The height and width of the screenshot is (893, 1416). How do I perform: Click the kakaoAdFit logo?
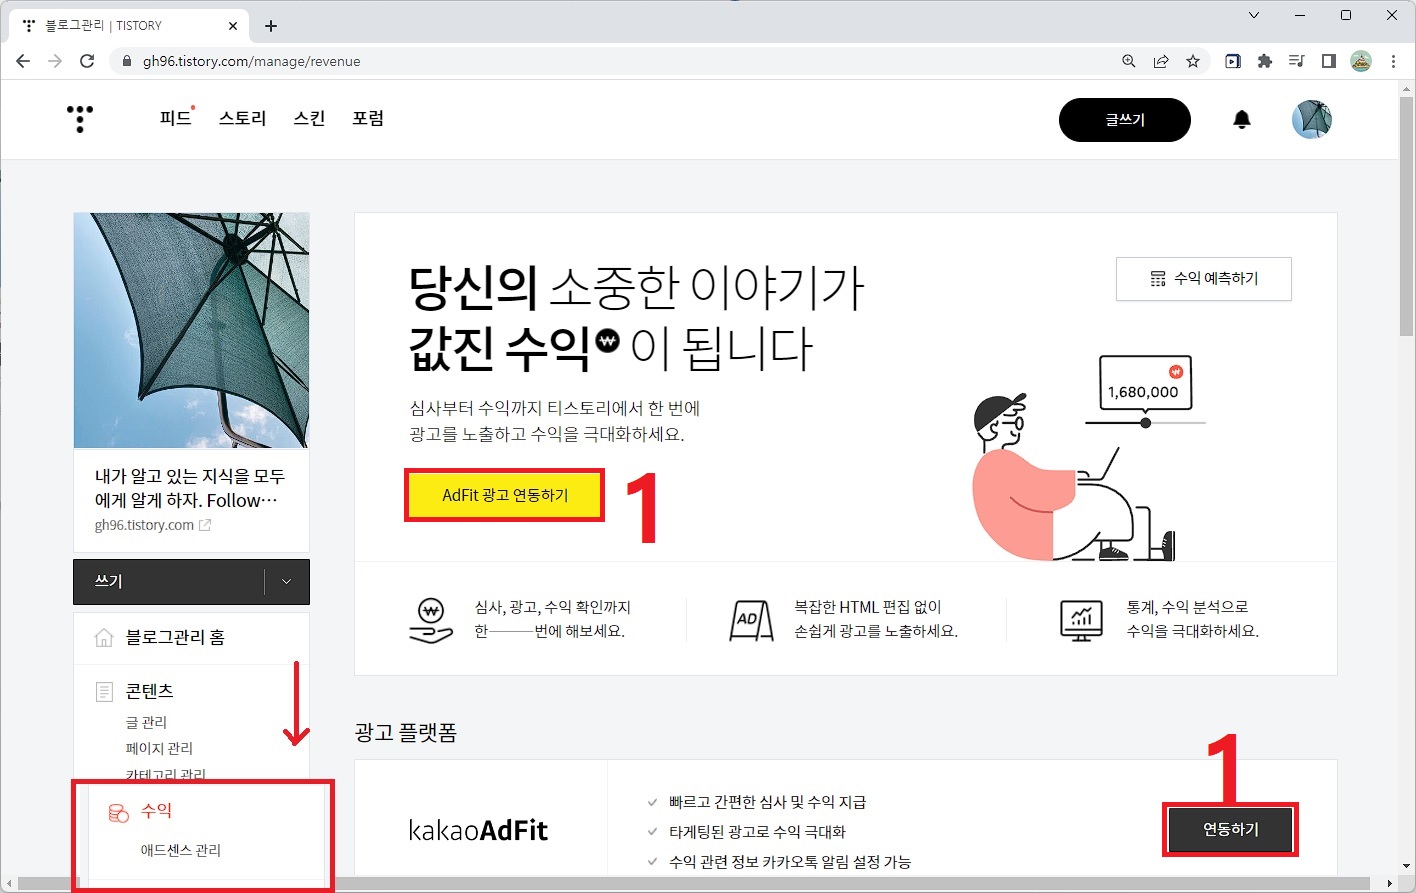coord(478,831)
